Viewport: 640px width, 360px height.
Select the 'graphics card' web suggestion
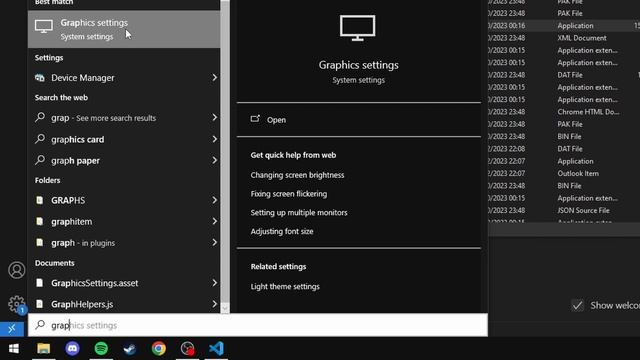tap(124, 139)
